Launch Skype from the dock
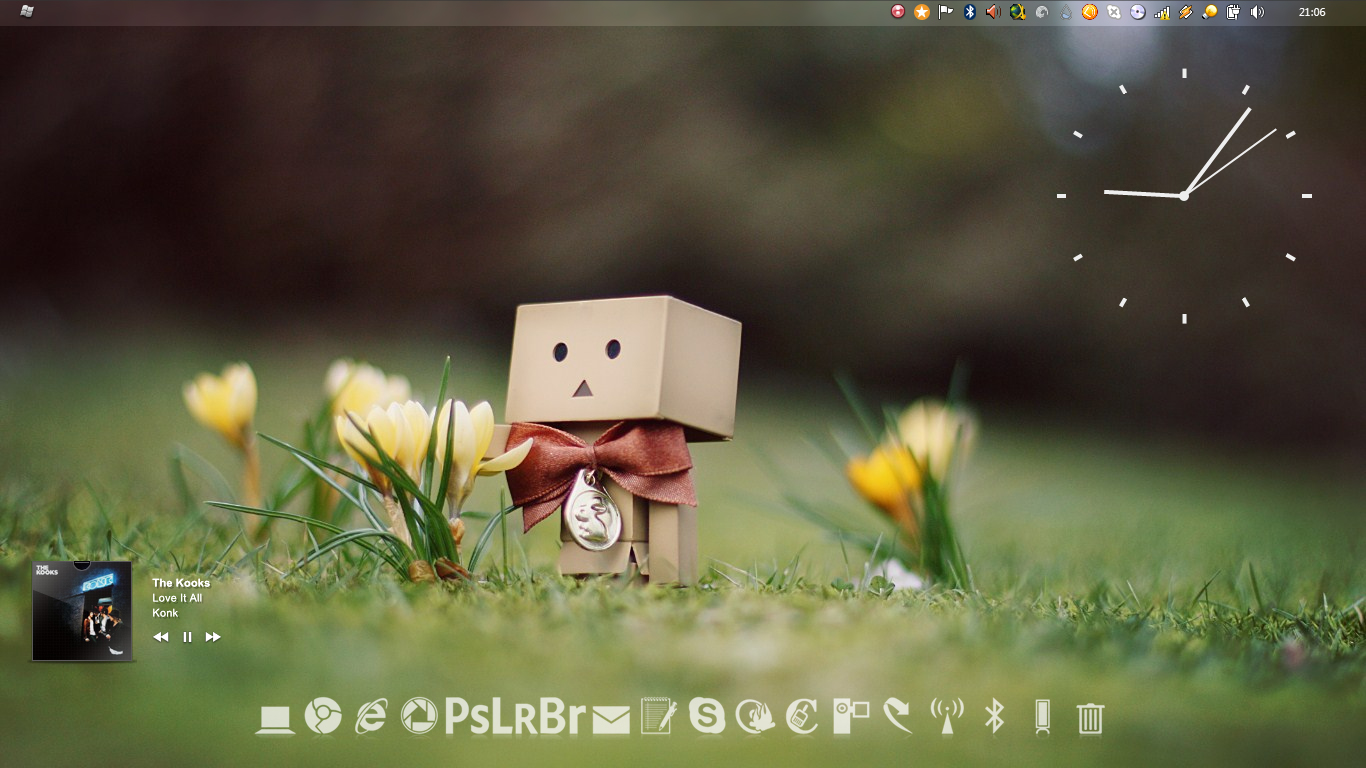 707,716
